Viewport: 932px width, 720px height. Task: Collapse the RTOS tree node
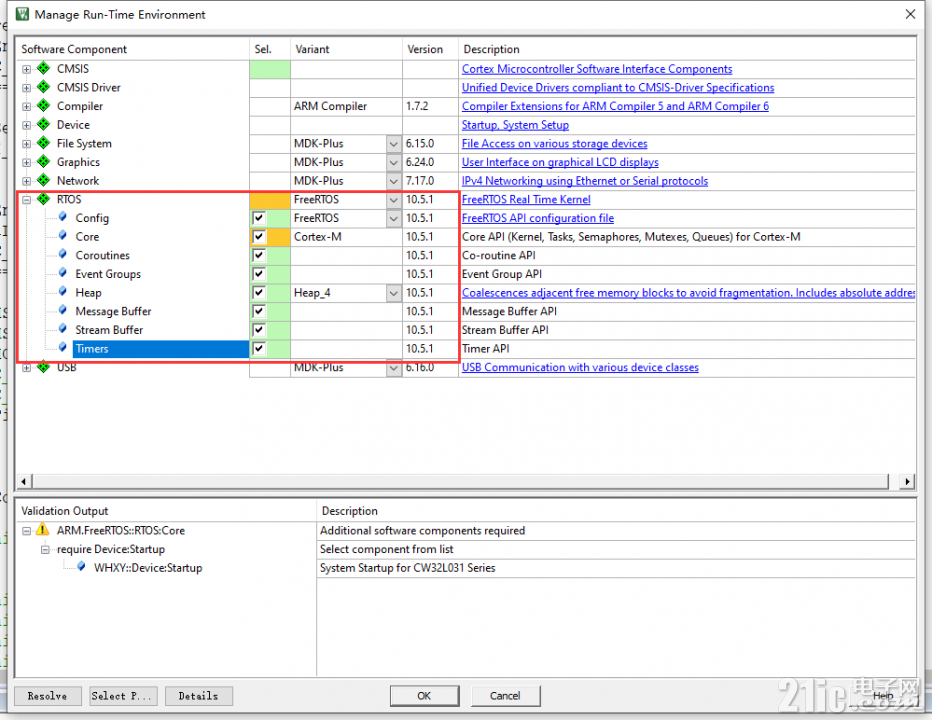click(x=27, y=200)
